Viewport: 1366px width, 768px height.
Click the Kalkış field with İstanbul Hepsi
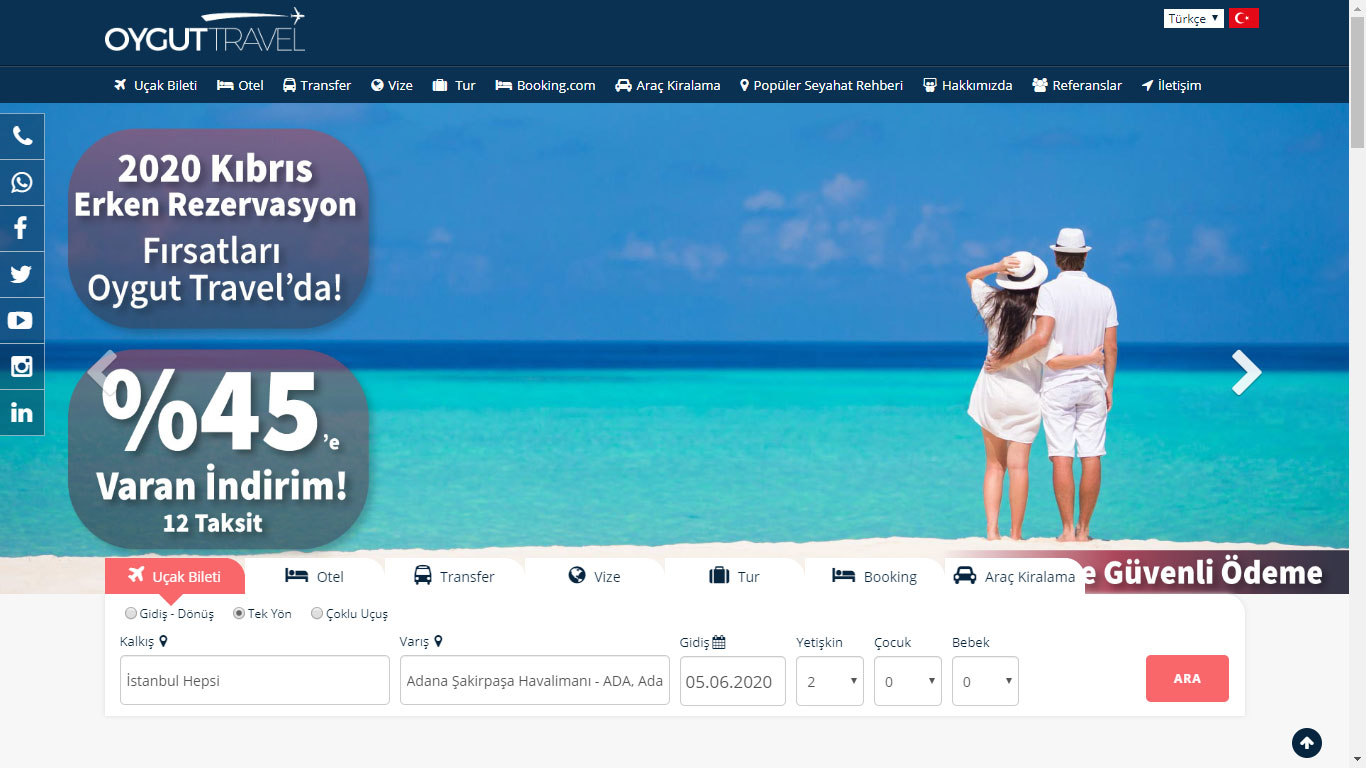click(x=255, y=681)
